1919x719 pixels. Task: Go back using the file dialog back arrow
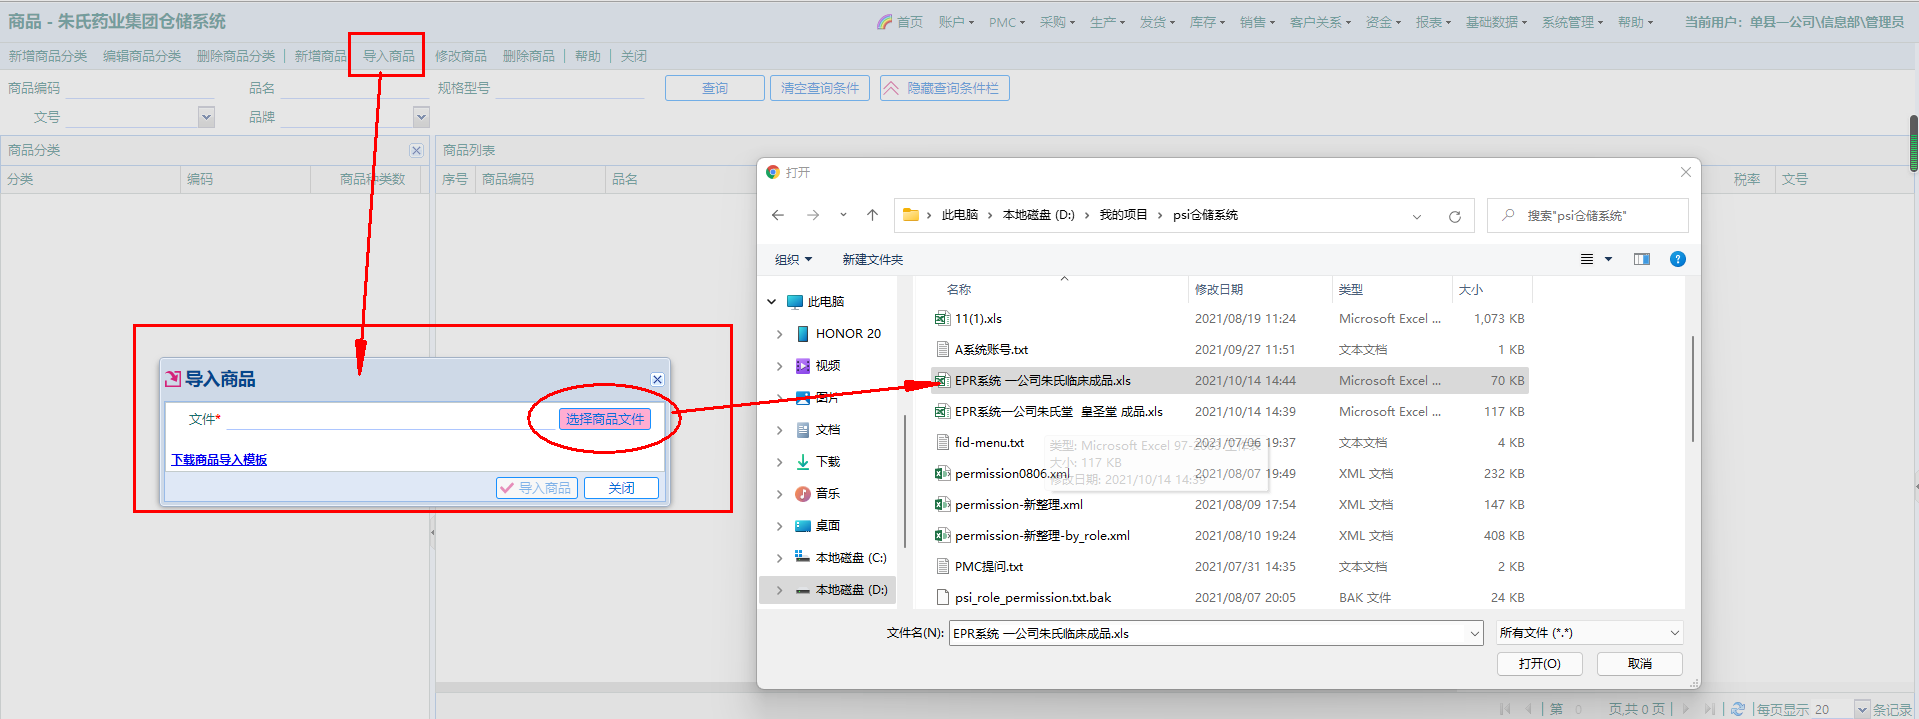(x=778, y=215)
